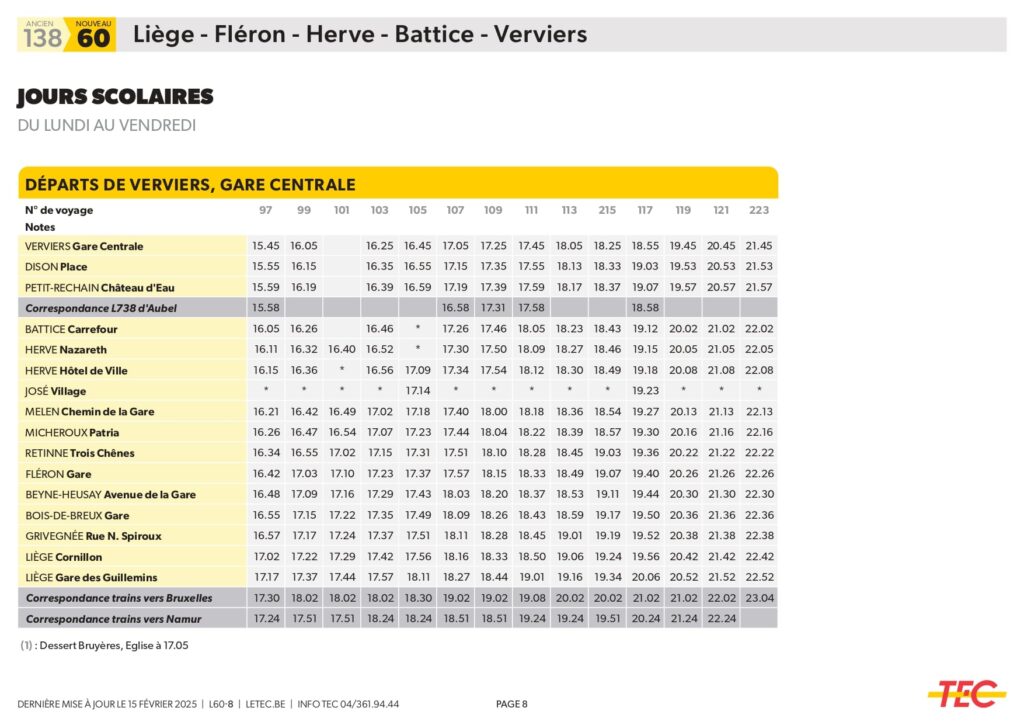Click the 23.04 Bruxelles connection time
1024x725 pixels.
coord(759,598)
